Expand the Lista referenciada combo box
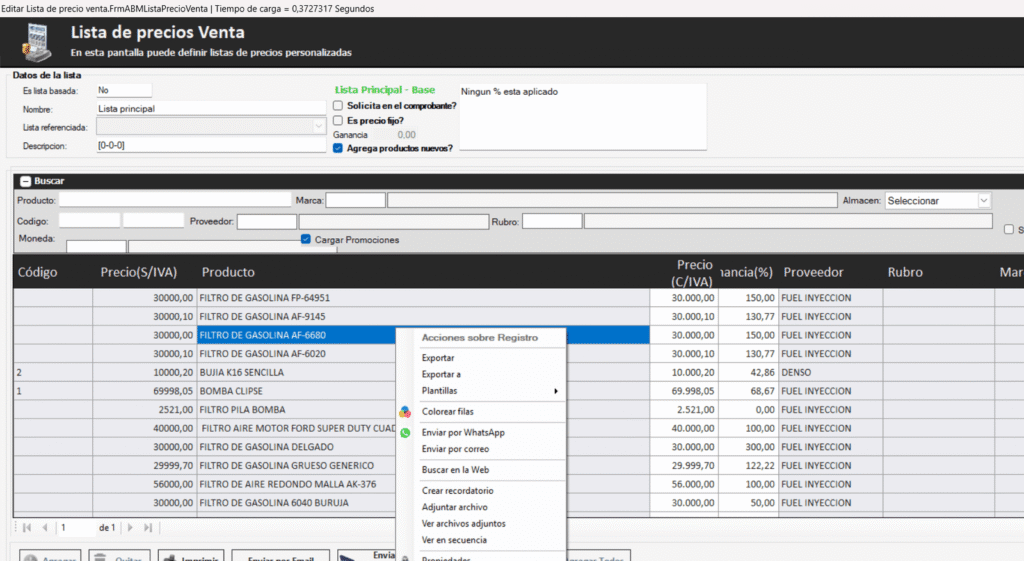 (x=319, y=127)
